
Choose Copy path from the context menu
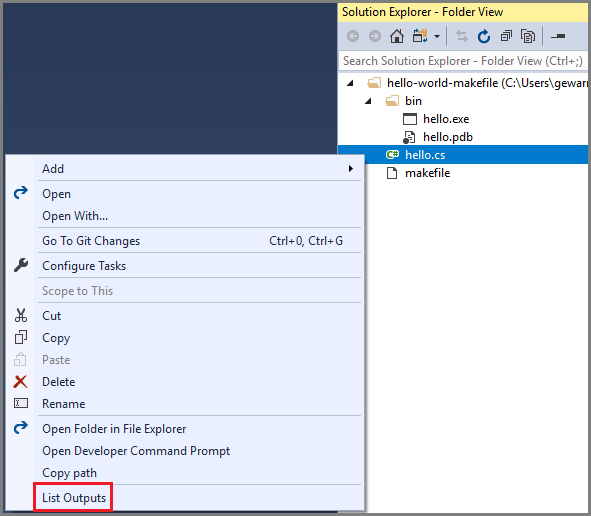tap(185, 473)
